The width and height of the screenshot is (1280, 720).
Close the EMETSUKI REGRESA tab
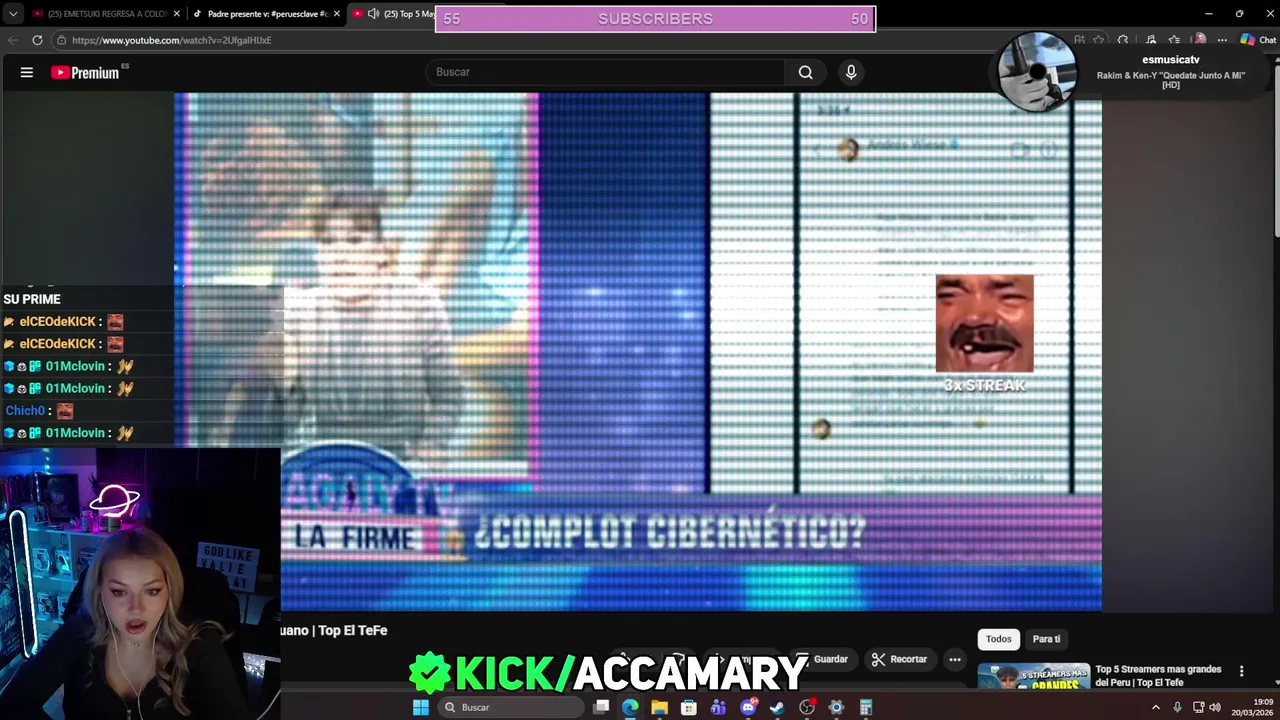point(177,14)
